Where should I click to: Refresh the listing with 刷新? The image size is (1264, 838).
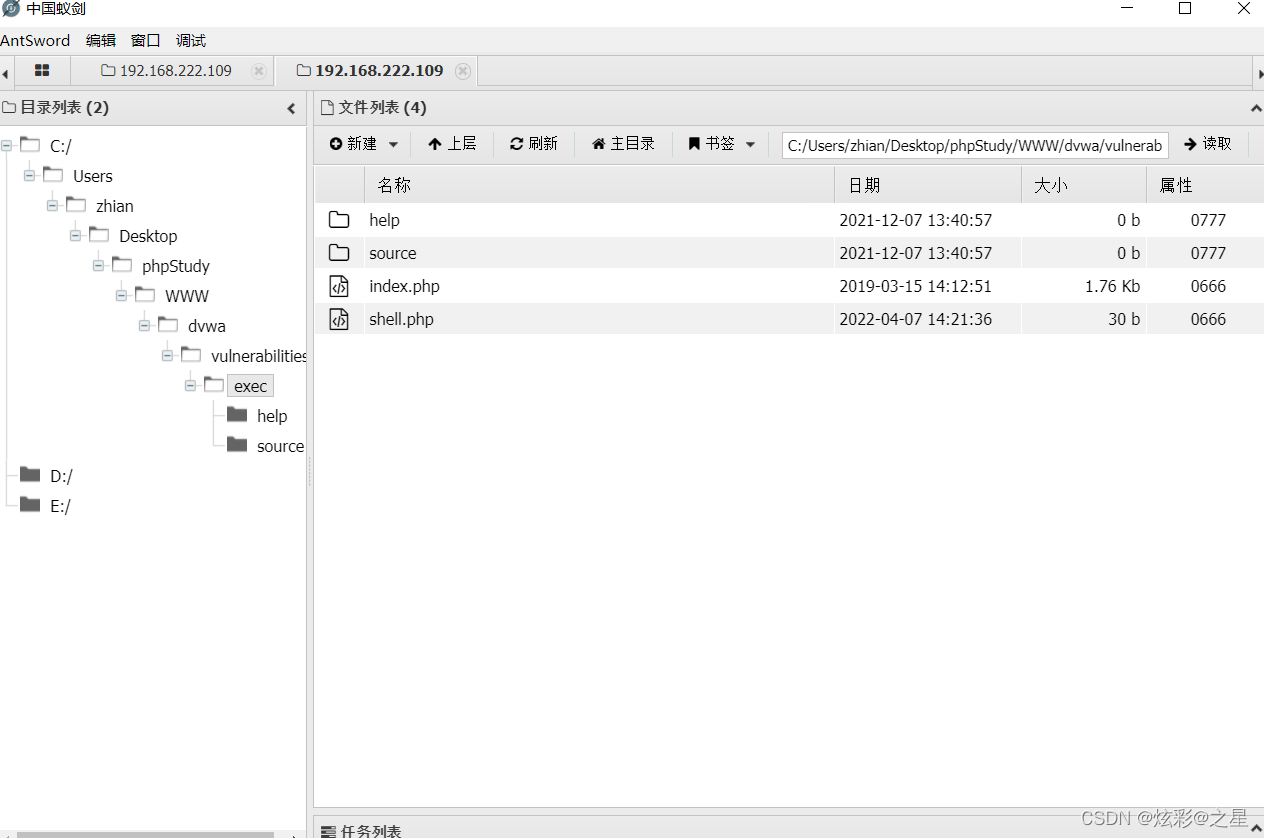click(x=534, y=144)
